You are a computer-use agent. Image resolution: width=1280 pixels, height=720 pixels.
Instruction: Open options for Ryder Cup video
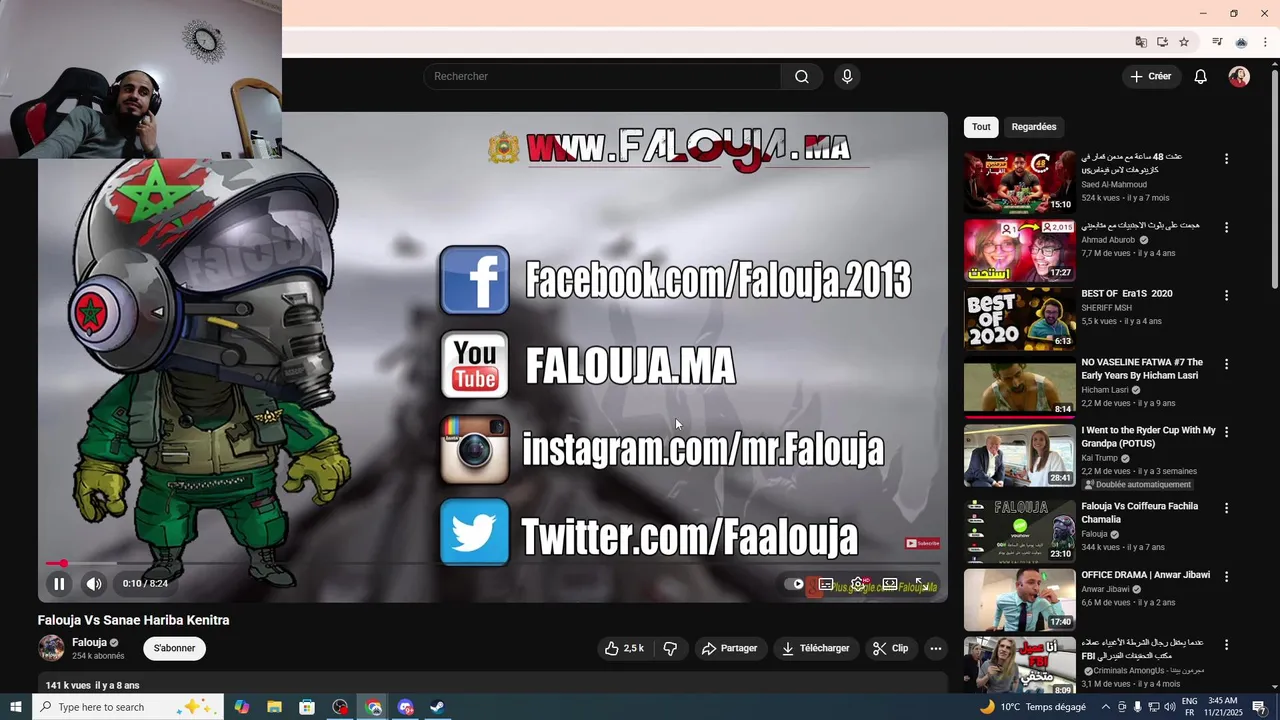pyautogui.click(x=1226, y=432)
